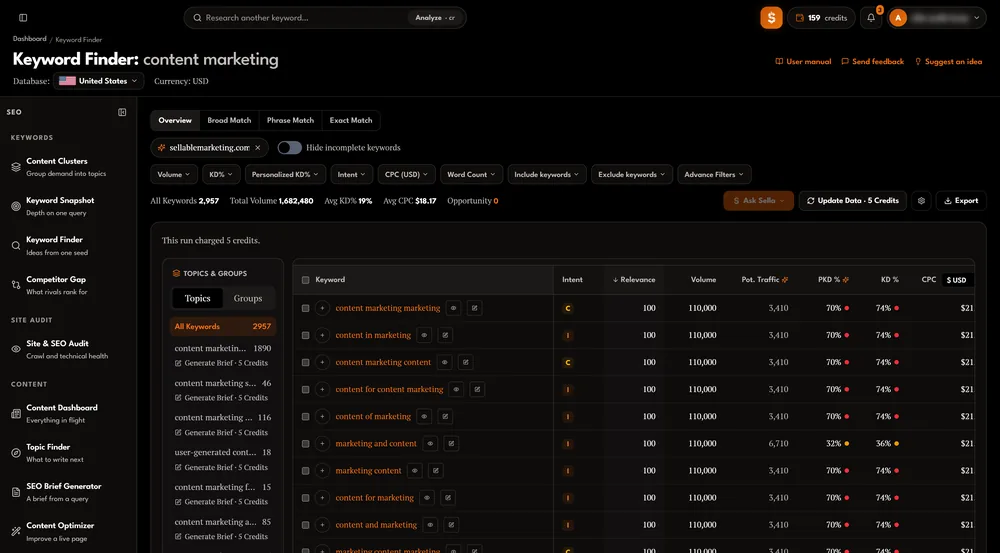Open Include keywords dropdown
1000x553 pixels.
547,175
